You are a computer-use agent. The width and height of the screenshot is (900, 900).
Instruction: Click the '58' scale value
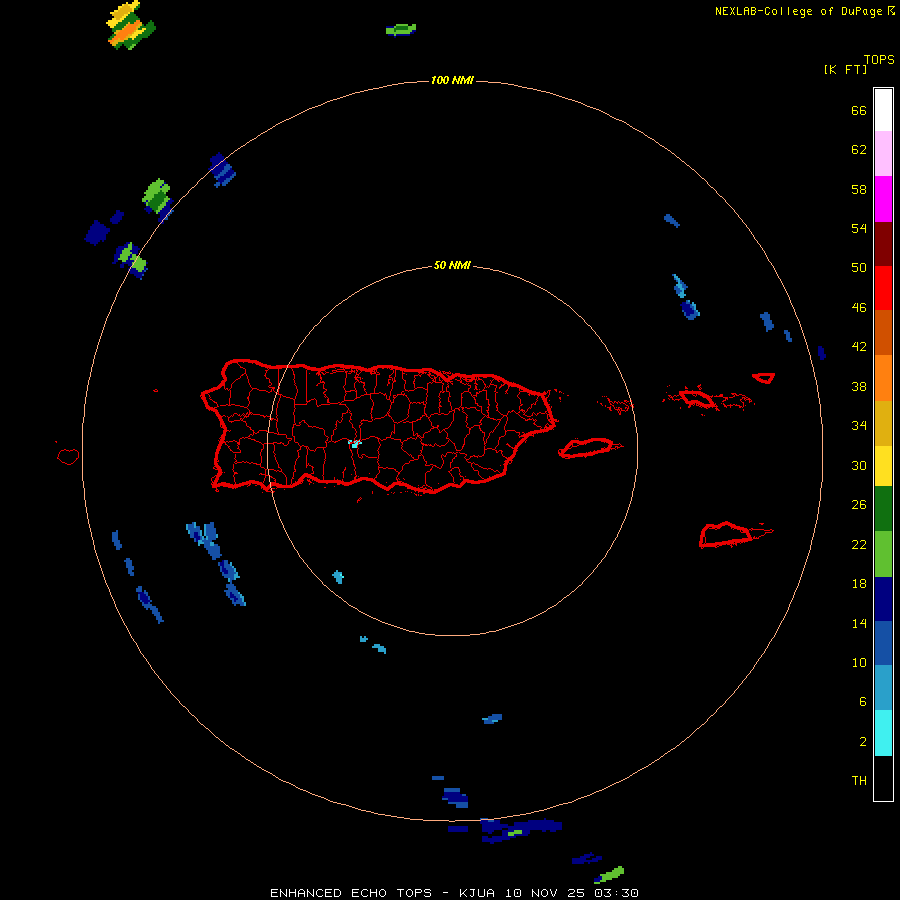859,189
